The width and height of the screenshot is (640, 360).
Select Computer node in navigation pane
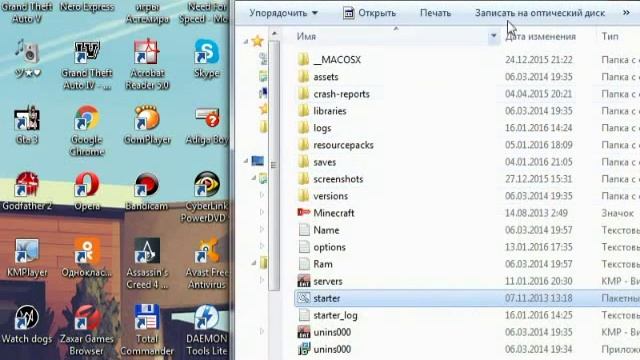click(x=258, y=161)
